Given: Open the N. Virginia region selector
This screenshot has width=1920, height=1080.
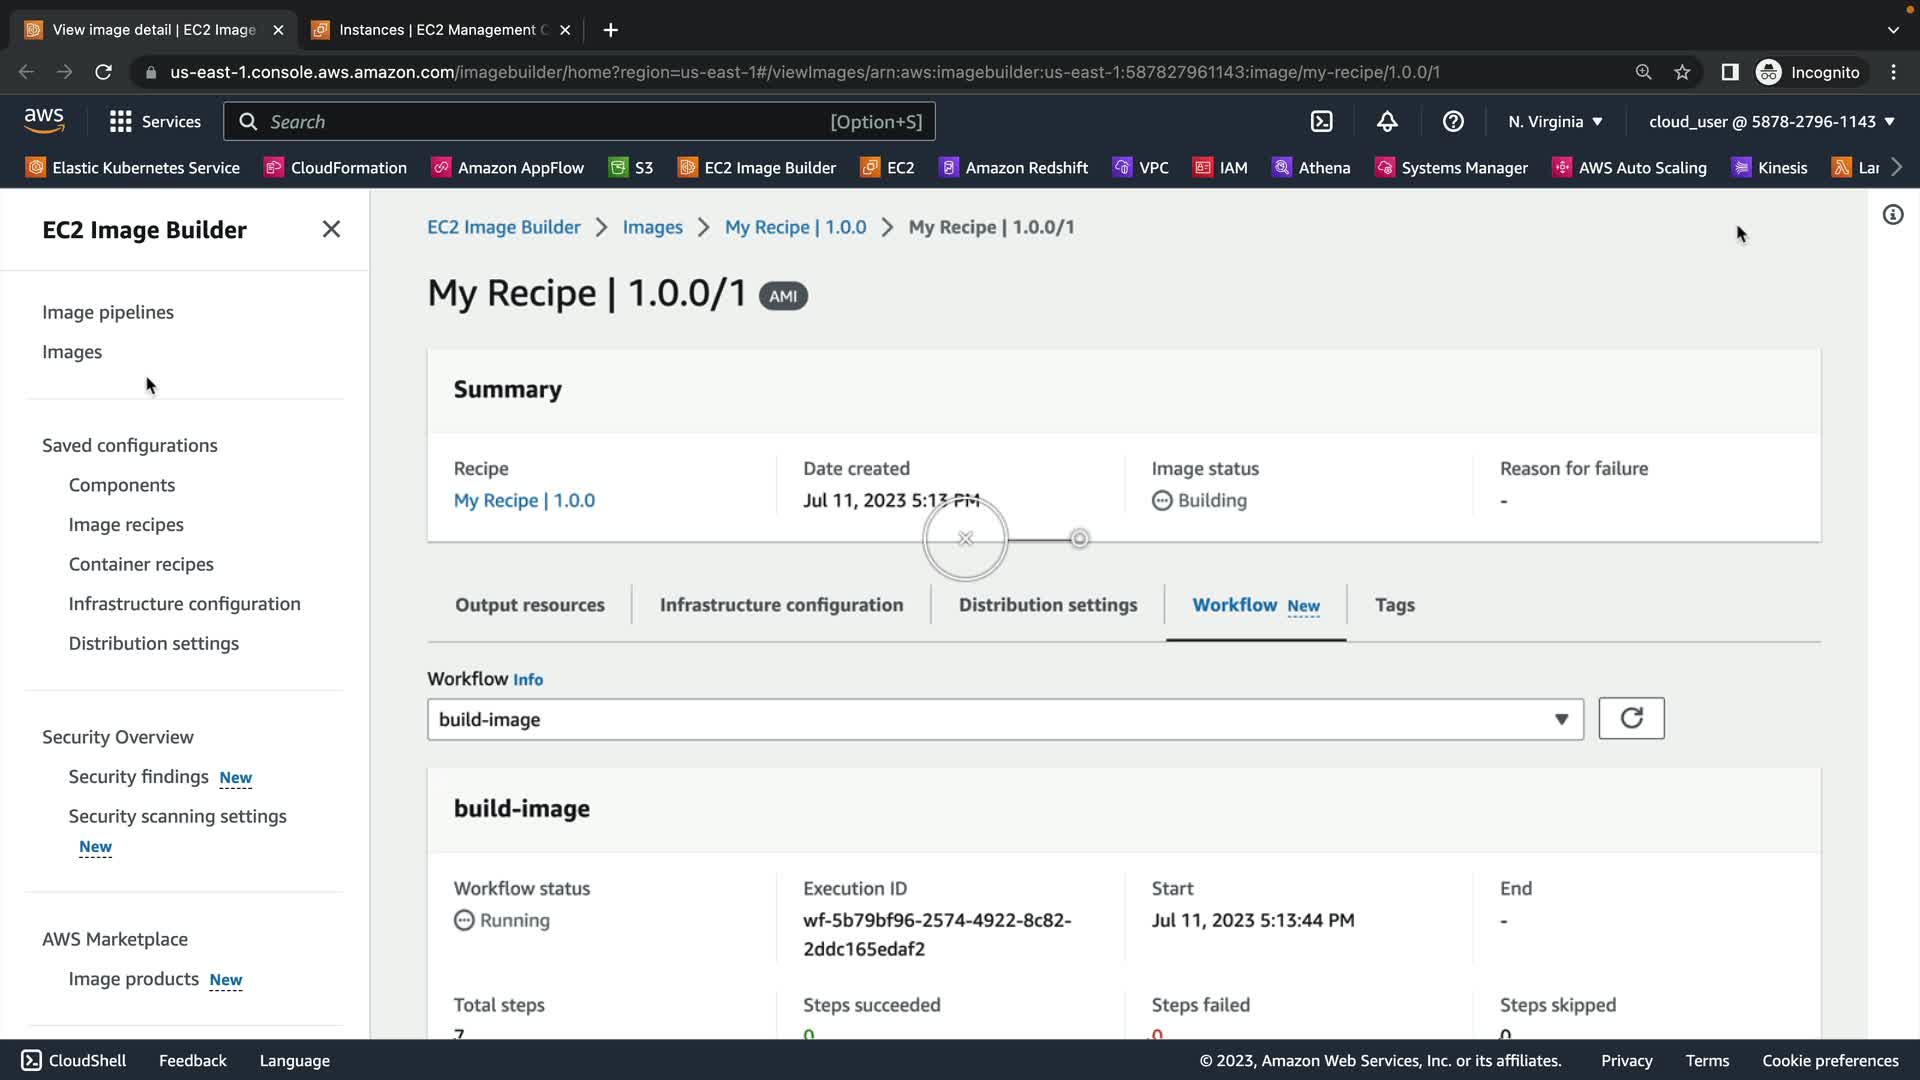Looking at the screenshot, I should pyautogui.click(x=1555, y=122).
